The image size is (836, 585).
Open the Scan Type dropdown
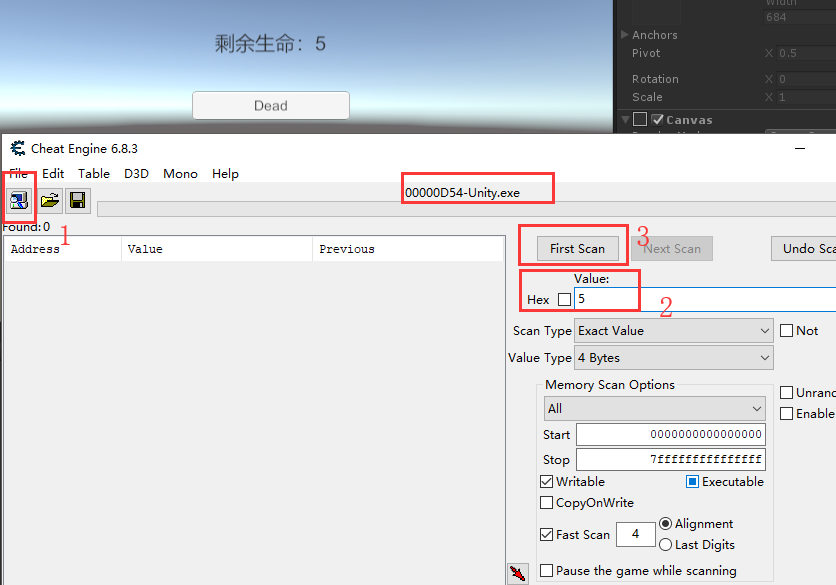673,330
